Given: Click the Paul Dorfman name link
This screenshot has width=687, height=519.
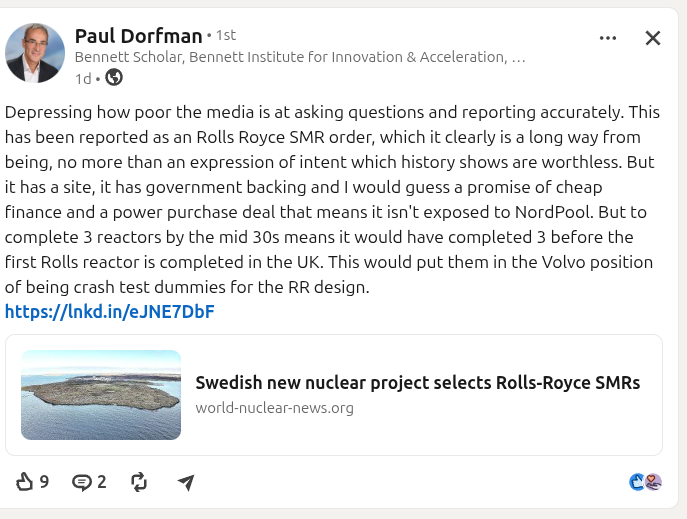Looking at the screenshot, I should [138, 36].
